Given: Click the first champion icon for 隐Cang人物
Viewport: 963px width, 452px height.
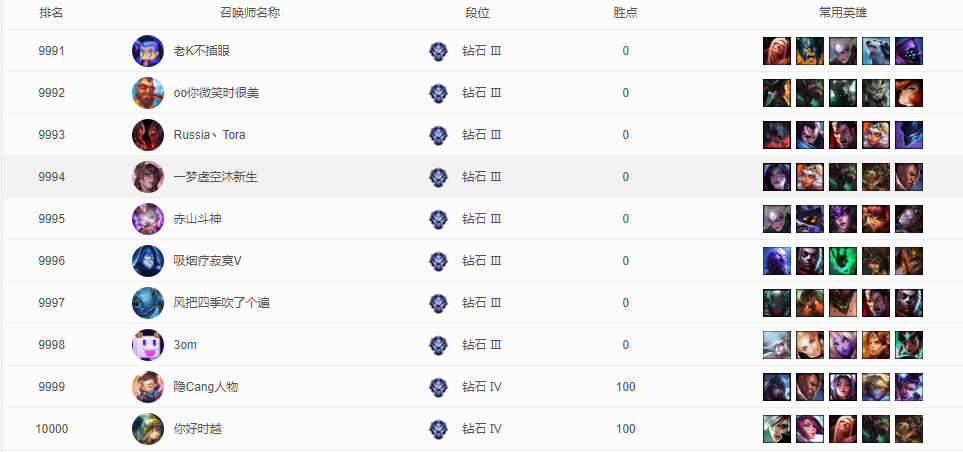Looking at the screenshot, I should pyautogui.click(x=777, y=387).
